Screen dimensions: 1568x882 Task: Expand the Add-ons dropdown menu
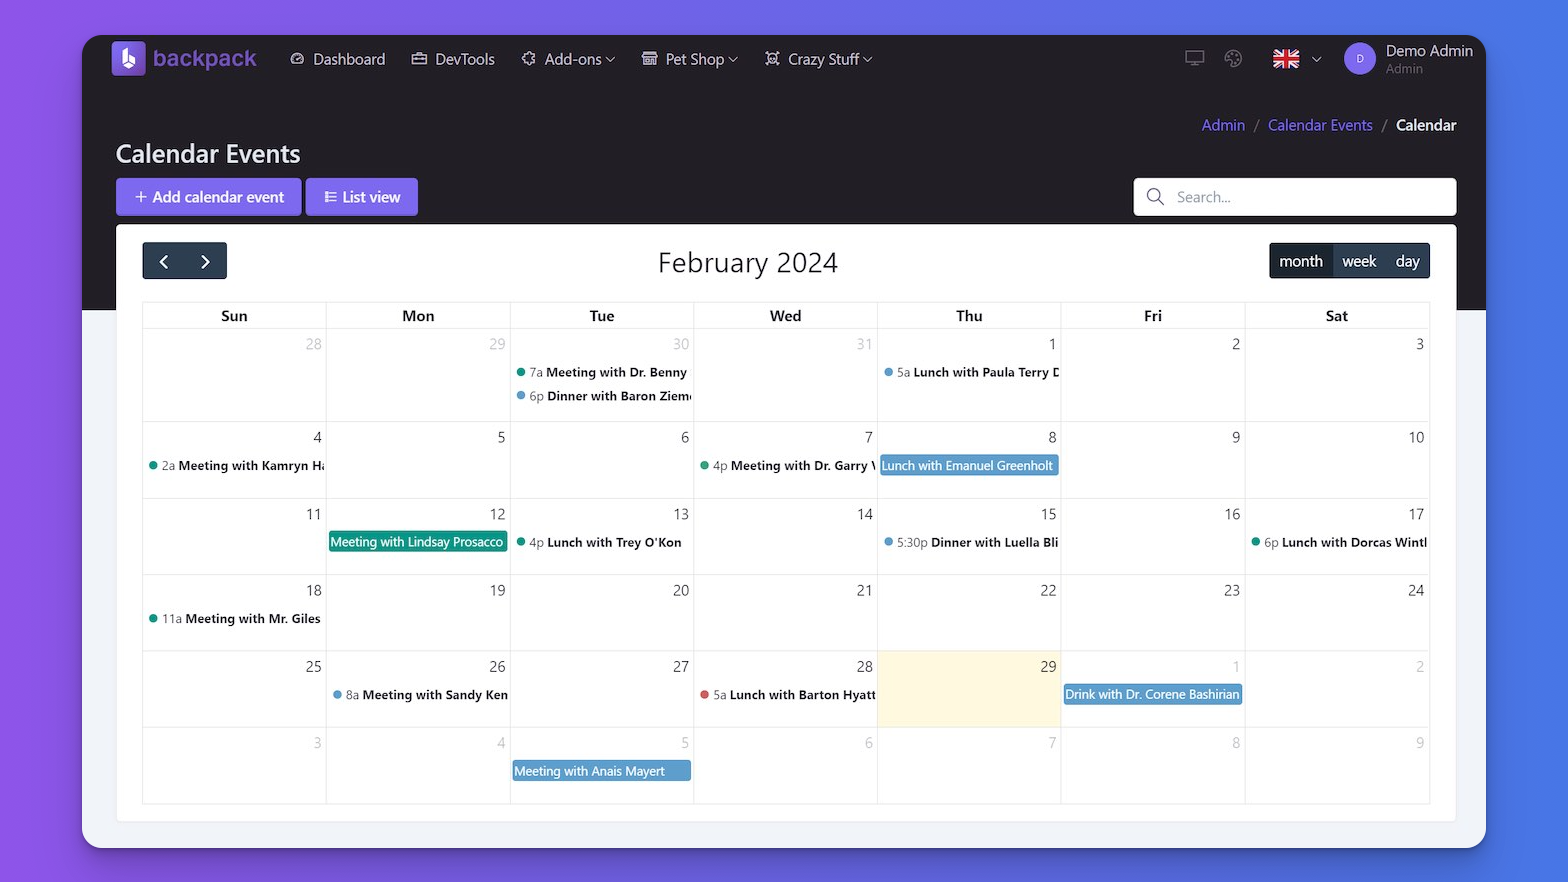568,59
